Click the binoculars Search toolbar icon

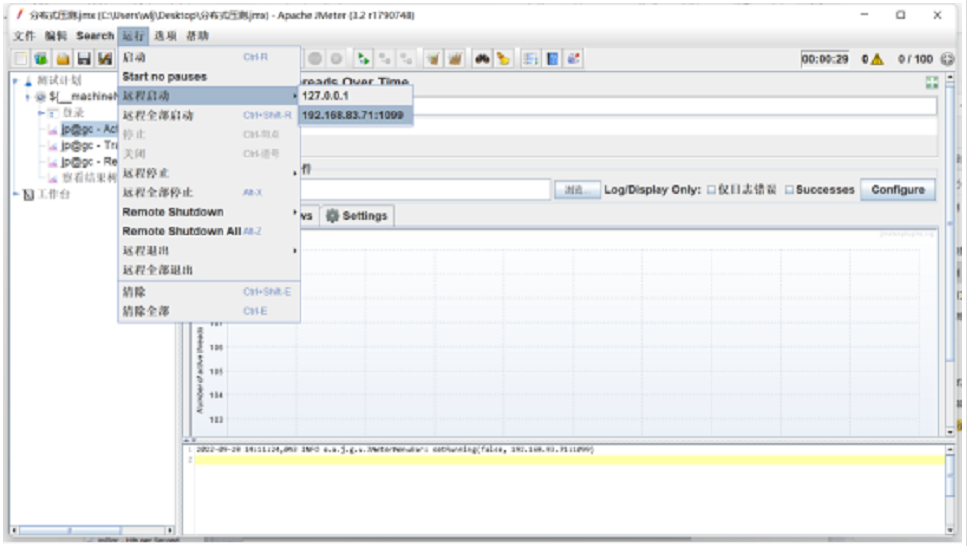pyautogui.click(x=482, y=60)
